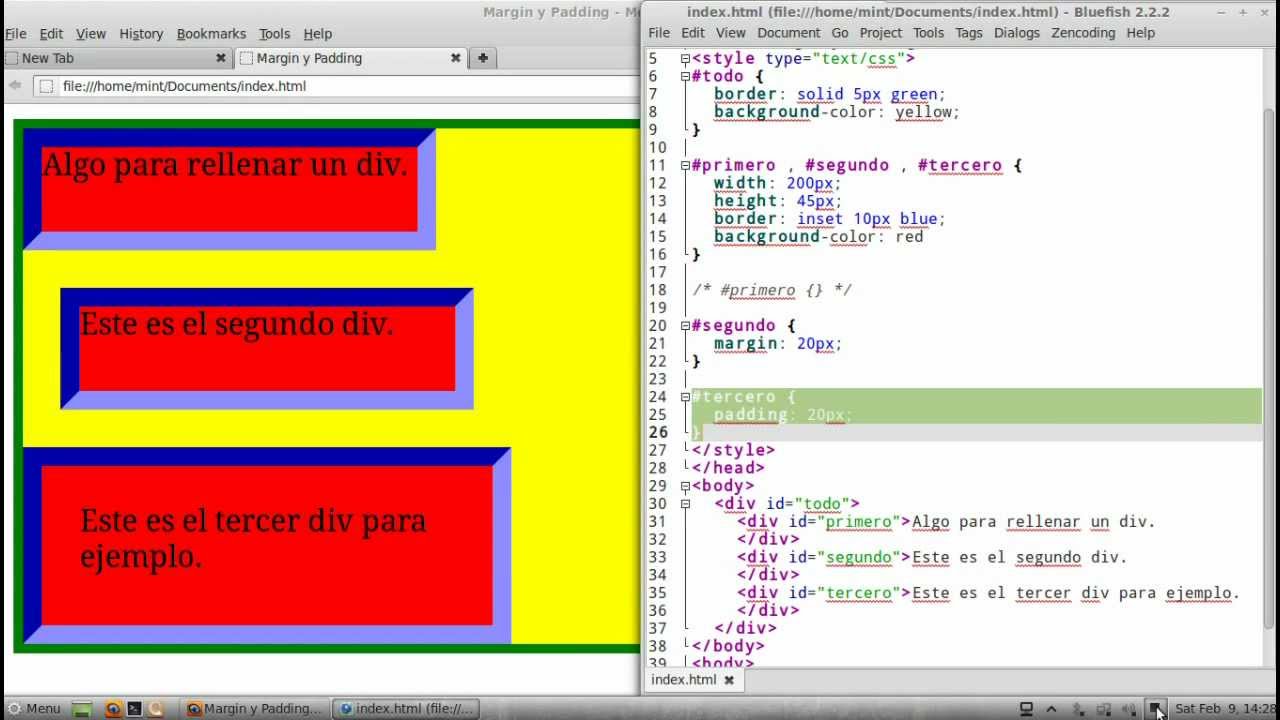This screenshot has height=720, width=1280.
Task: Click the date and time clock
Action: tap(1226, 709)
